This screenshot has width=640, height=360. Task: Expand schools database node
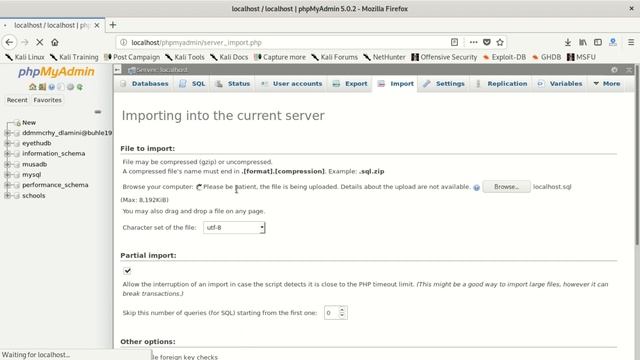(x=7, y=196)
